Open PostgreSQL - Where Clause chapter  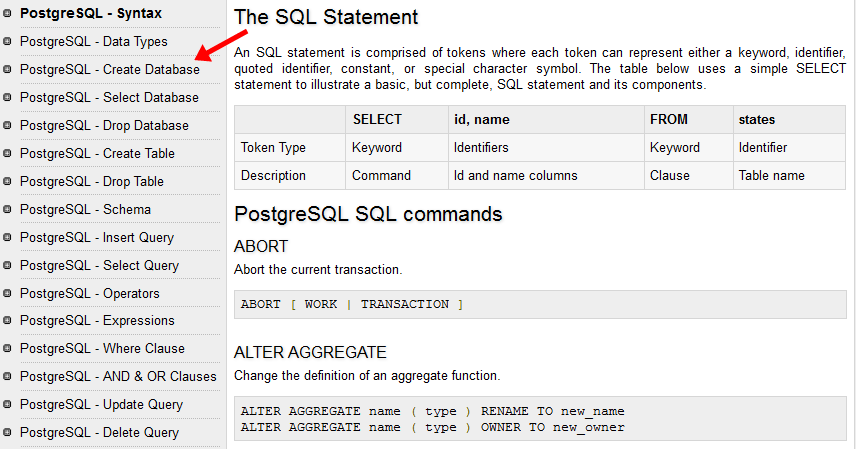[102, 349]
